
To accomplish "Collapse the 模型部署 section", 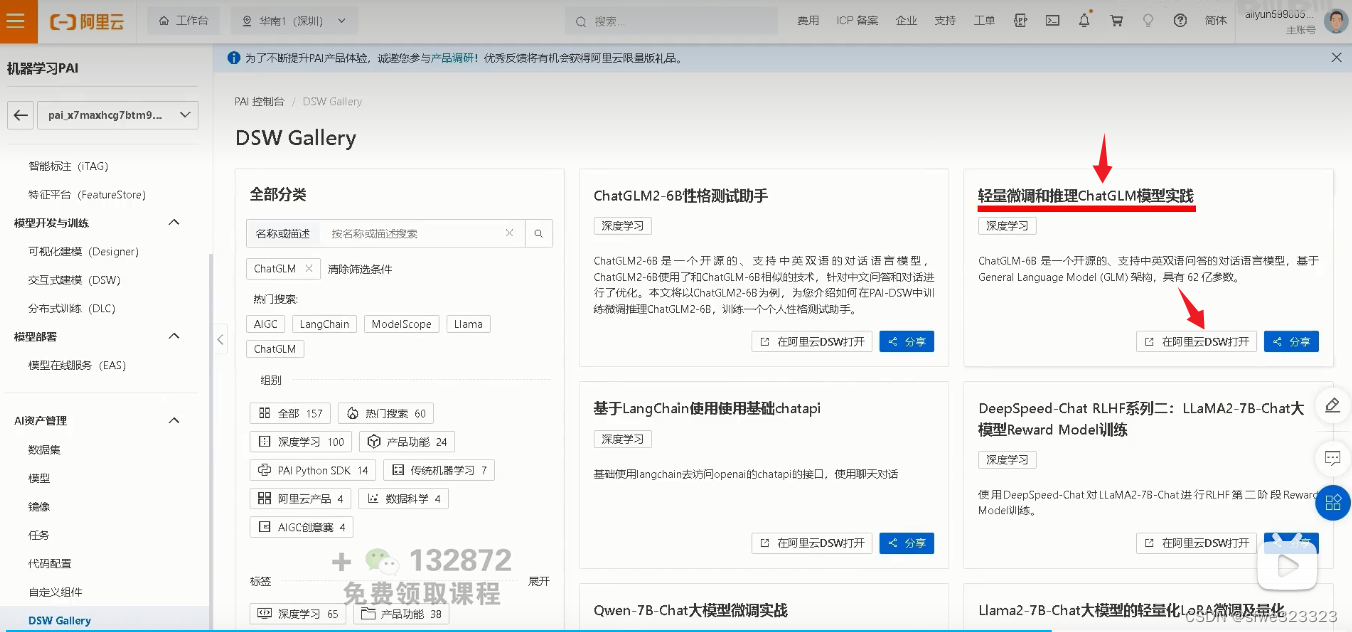I will pyautogui.click(x=173, y=336).
